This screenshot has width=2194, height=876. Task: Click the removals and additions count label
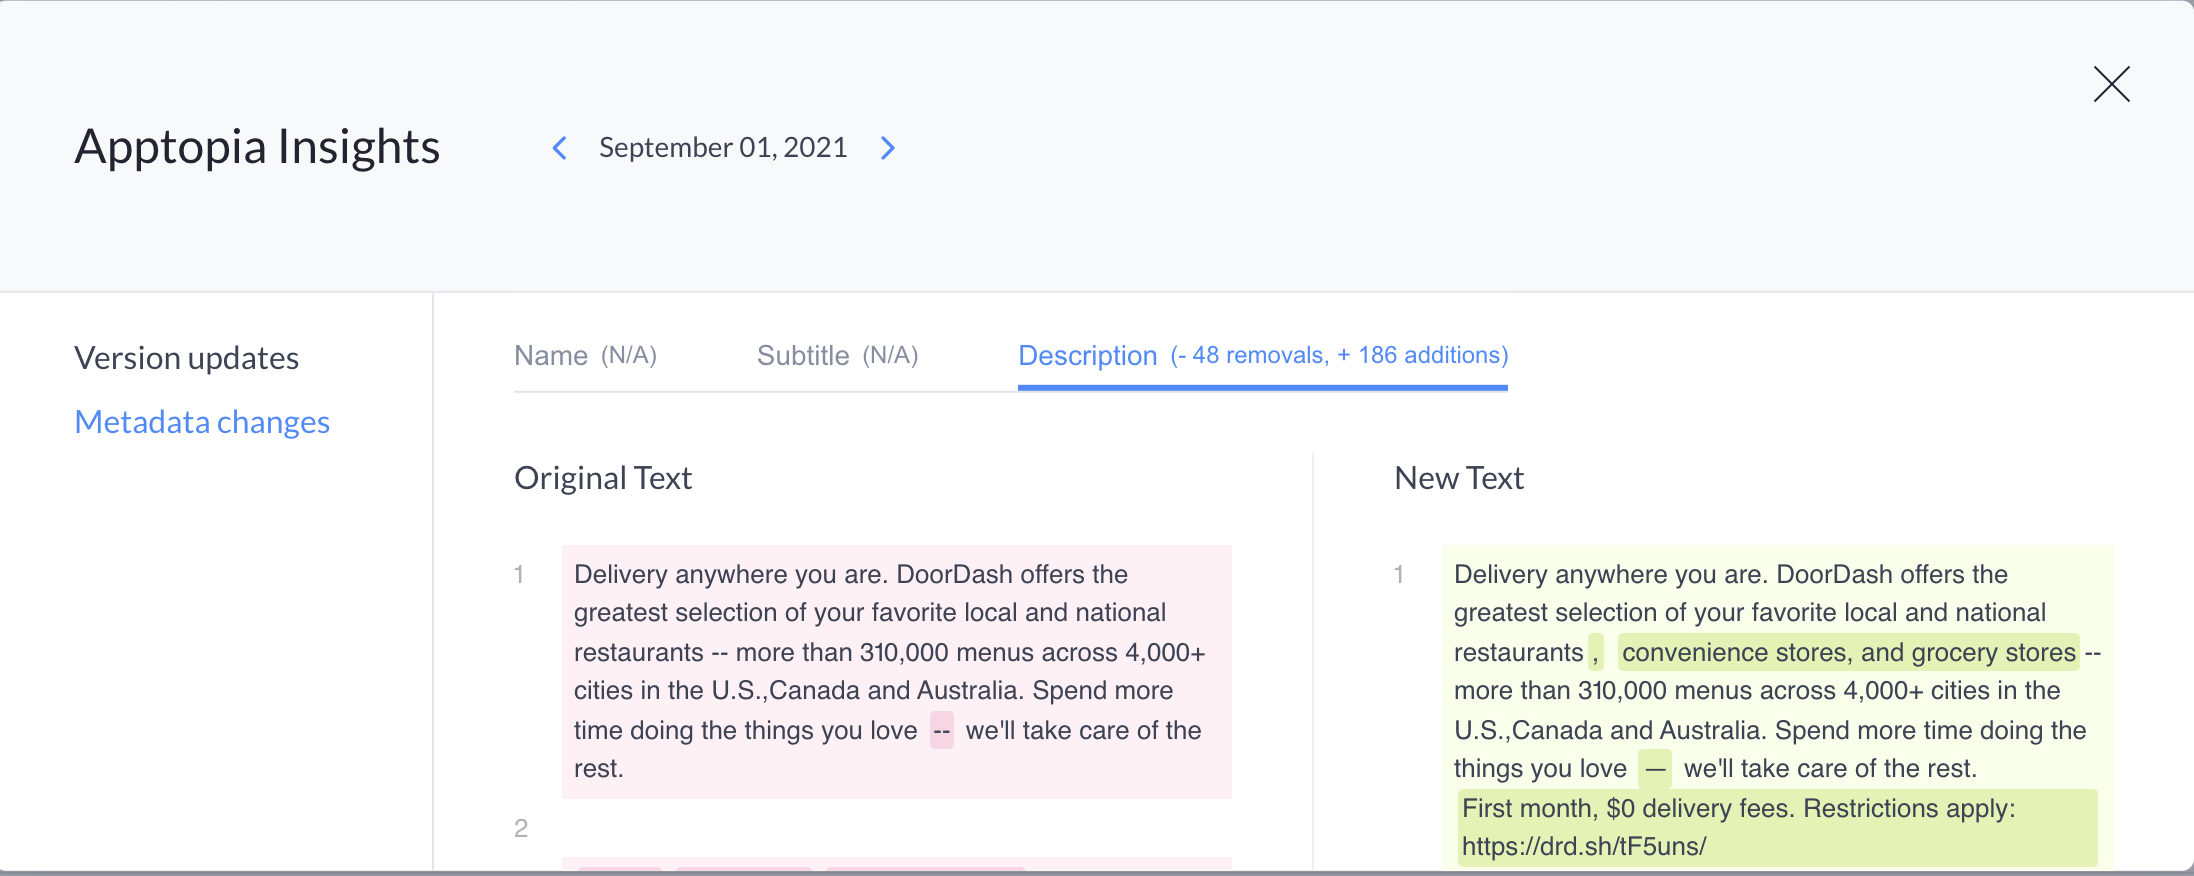pos(1339,355)
